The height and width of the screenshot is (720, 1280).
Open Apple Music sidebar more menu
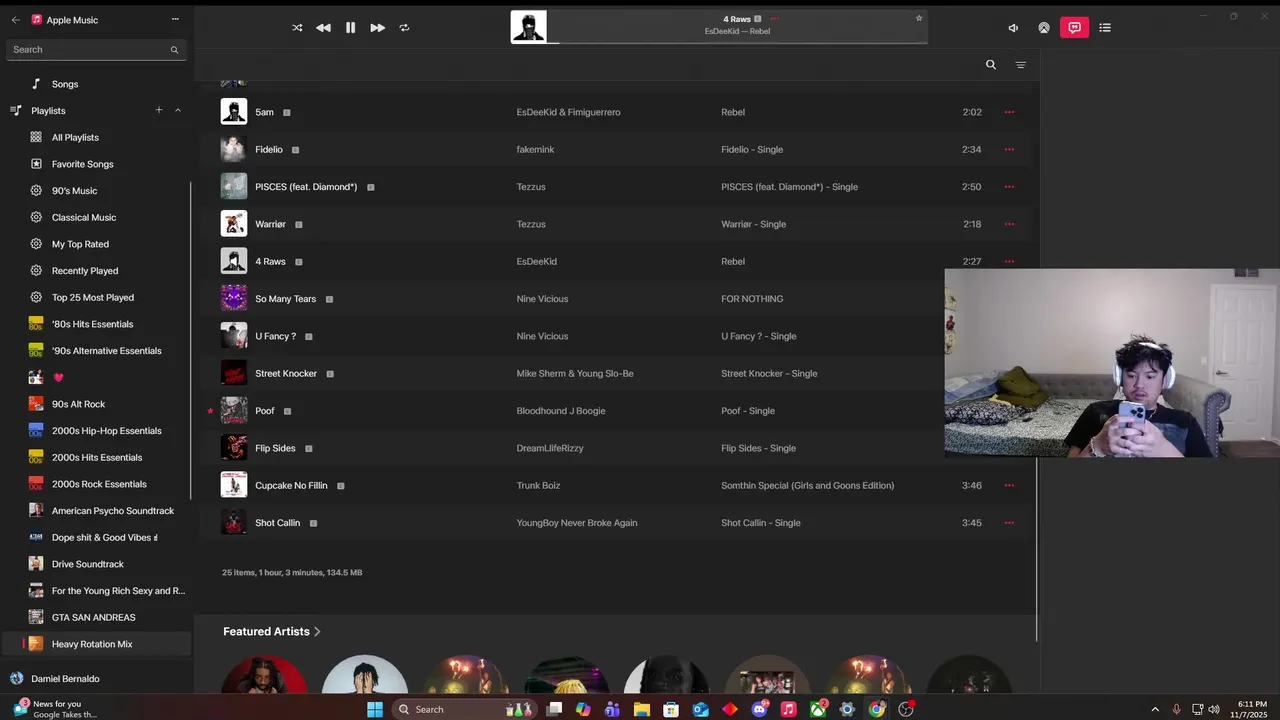click(175, 19)
